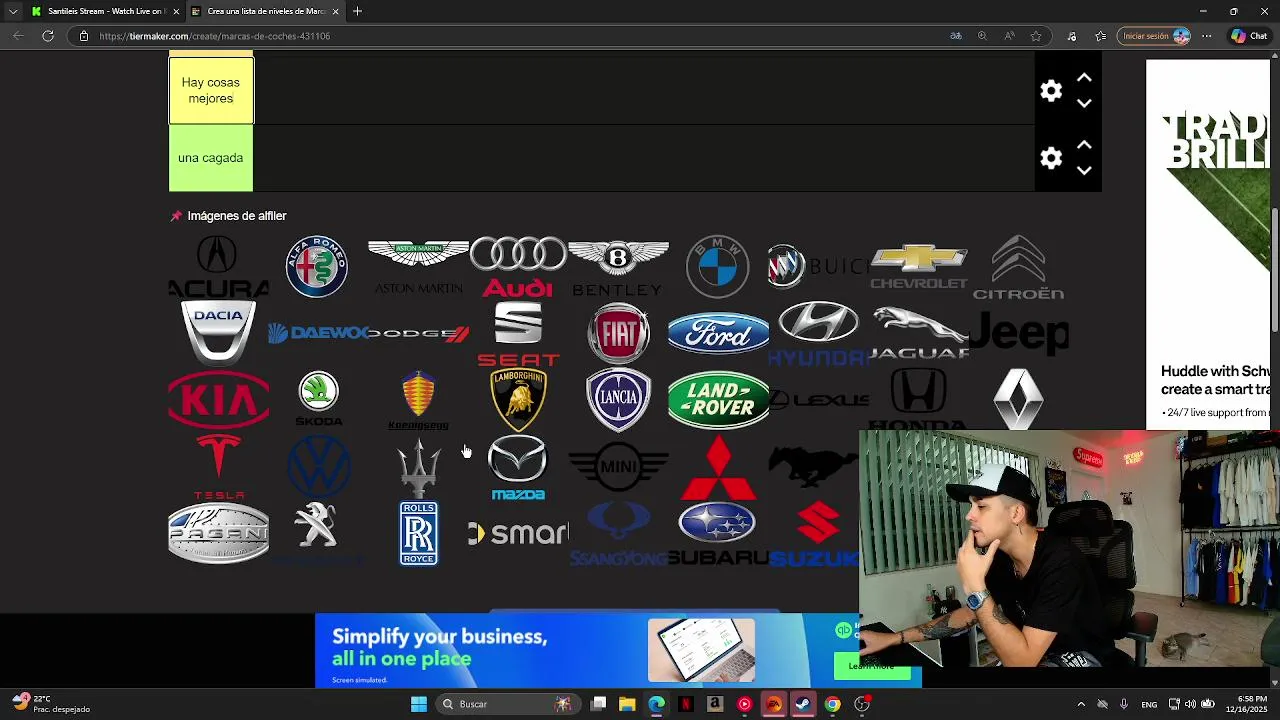Open a new browser tab
This screenshot has height=720, width=1280.
tap(357, 11)
